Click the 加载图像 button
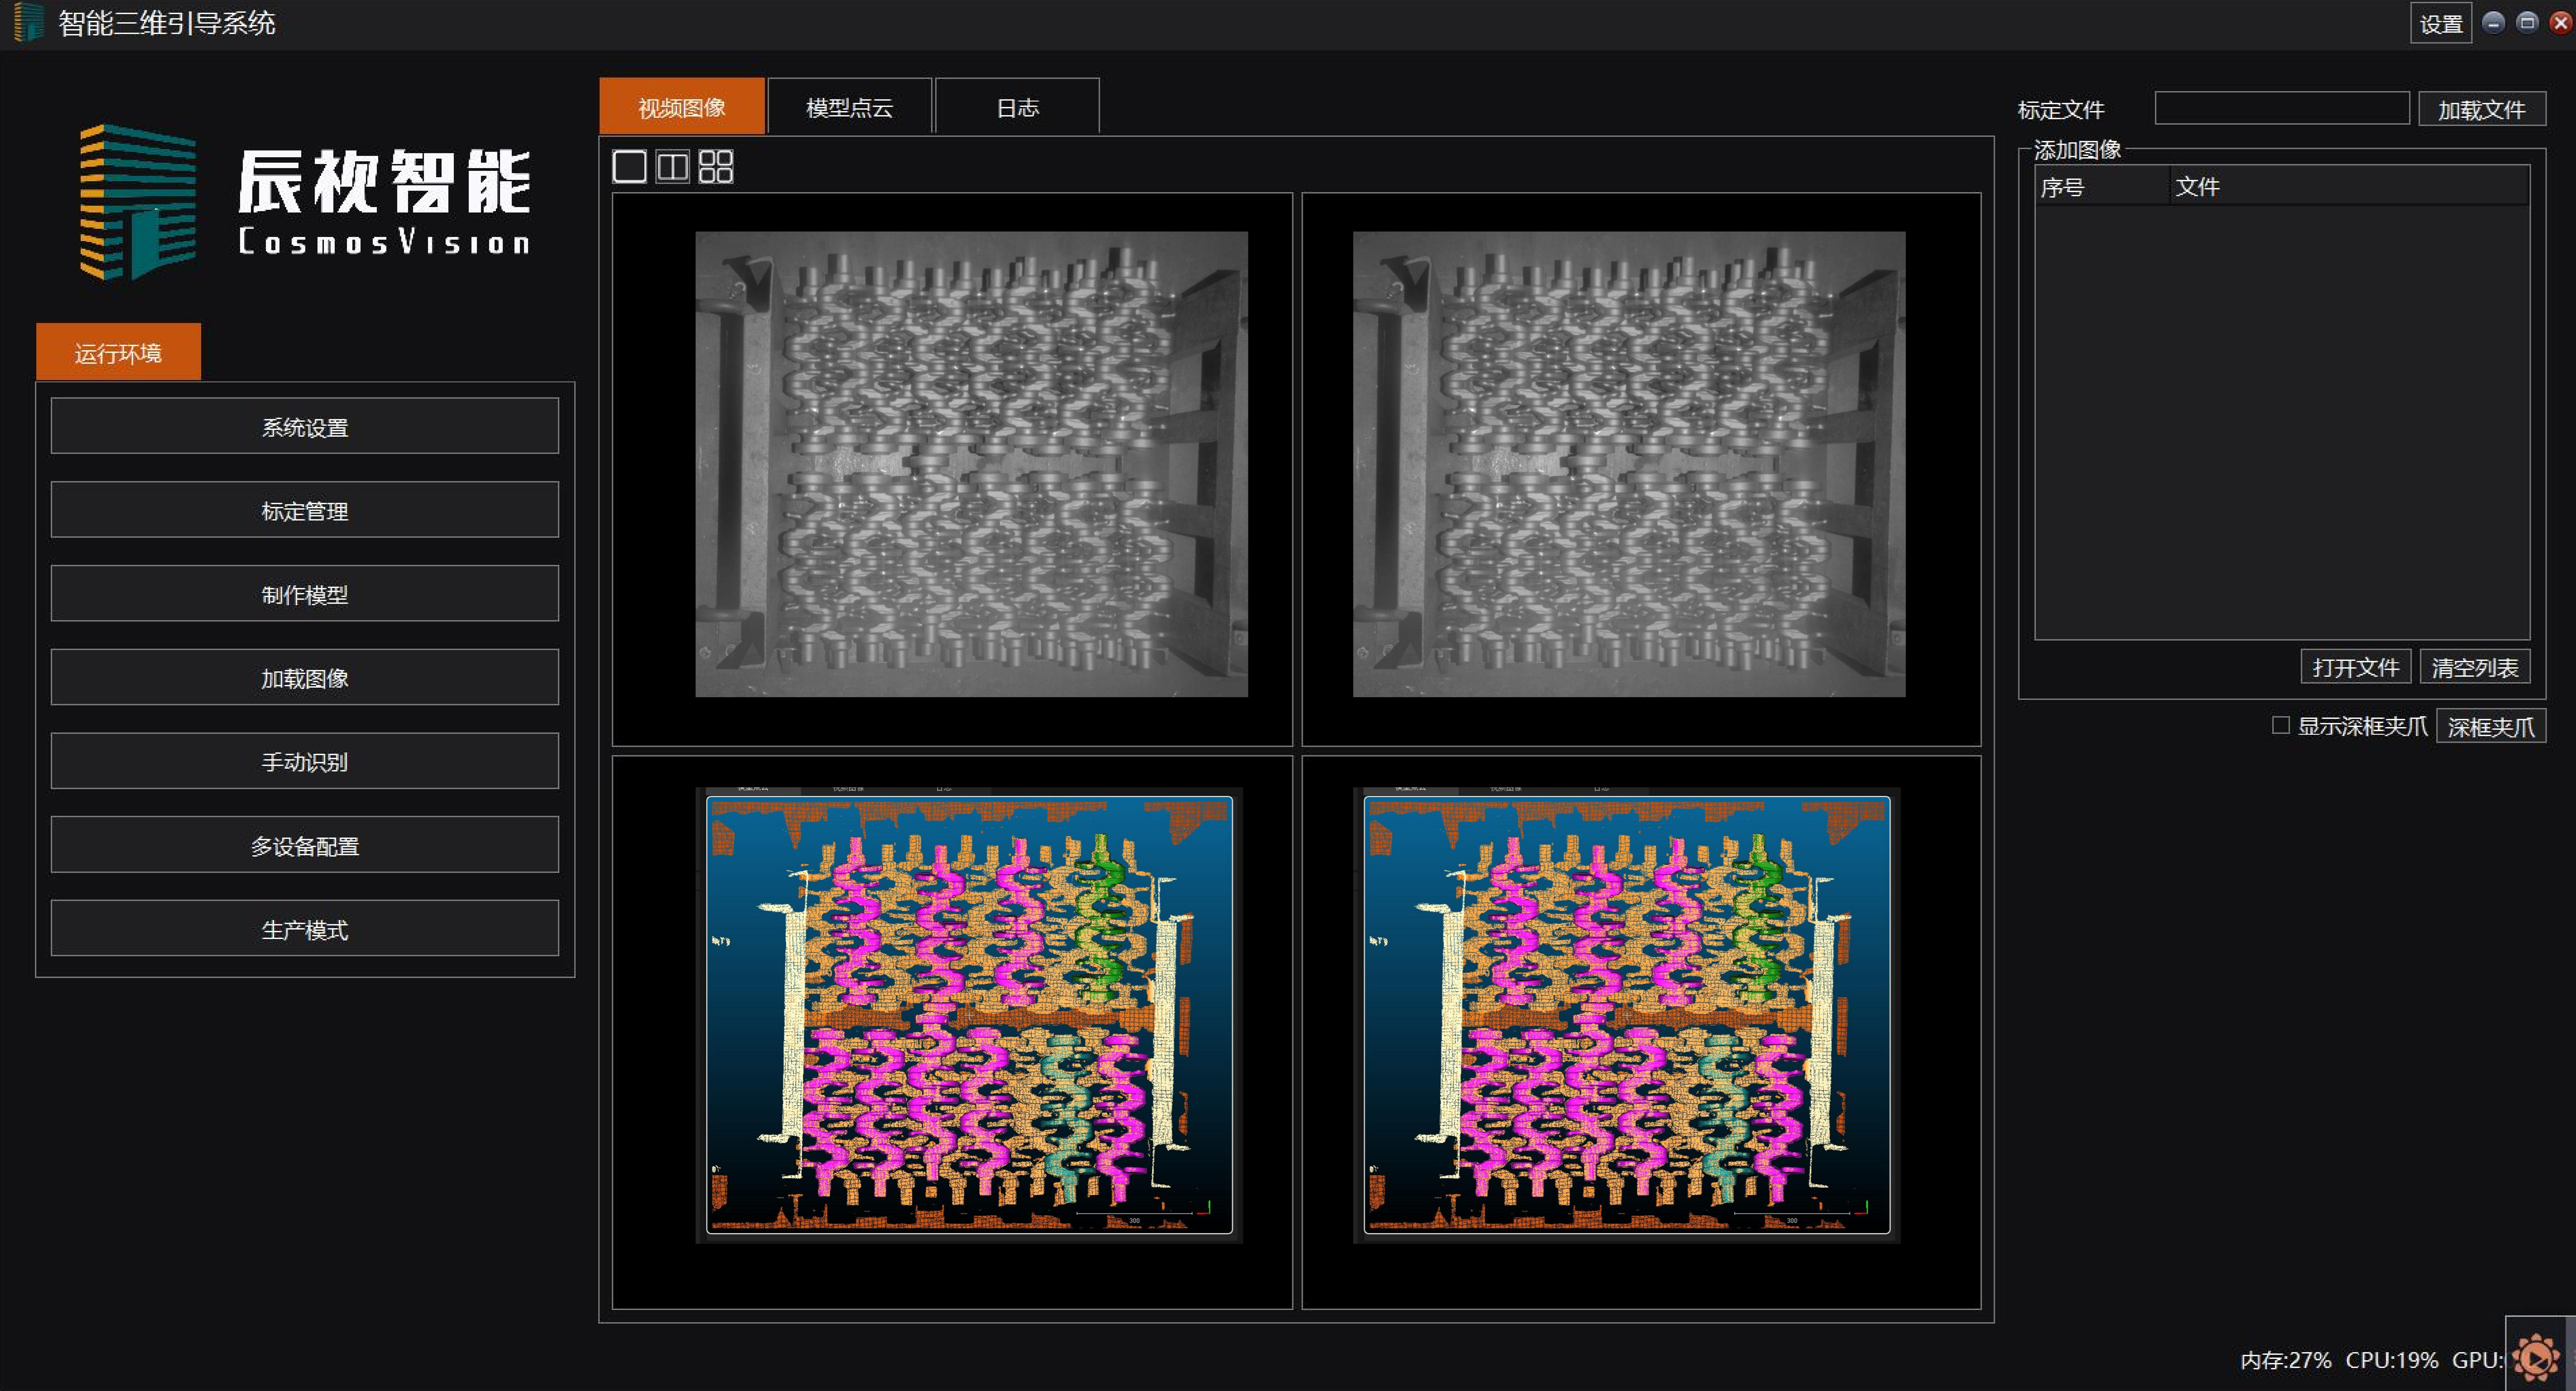This screenshot has height=1391, width=2576. point(305,678)
